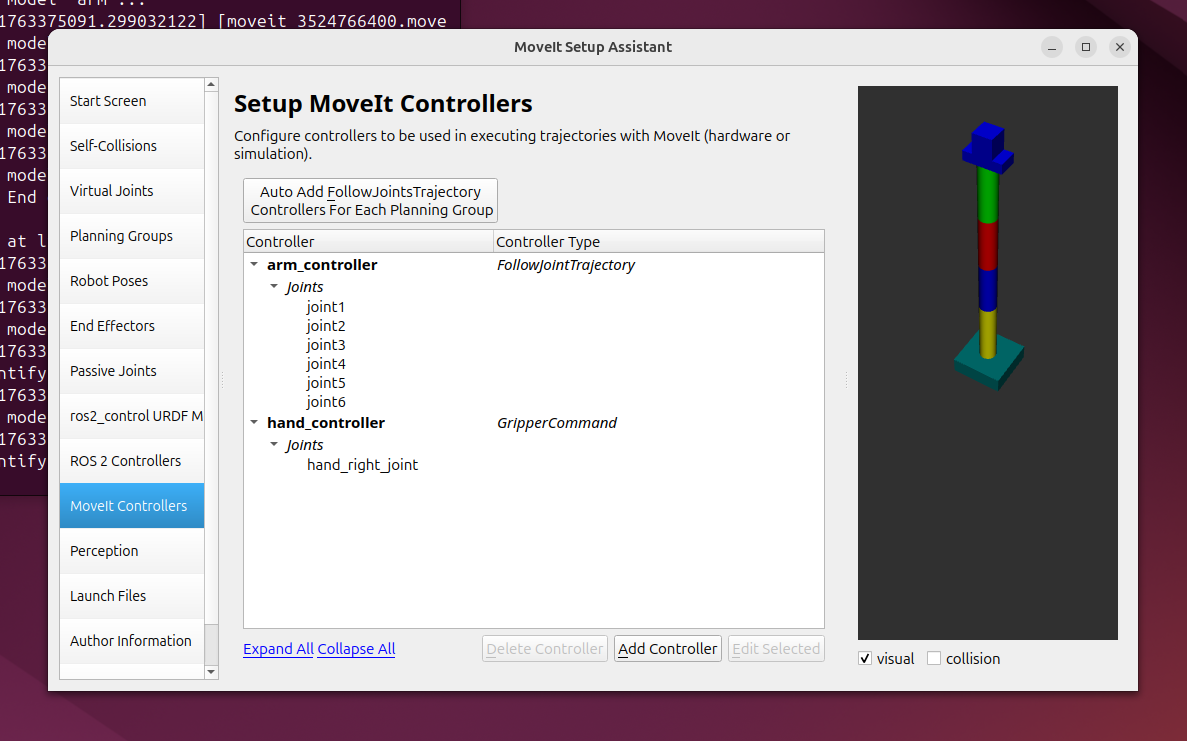This screenshot has width=1187, height=741.
Task: Click the Edit Selected button
Action: 776,649
